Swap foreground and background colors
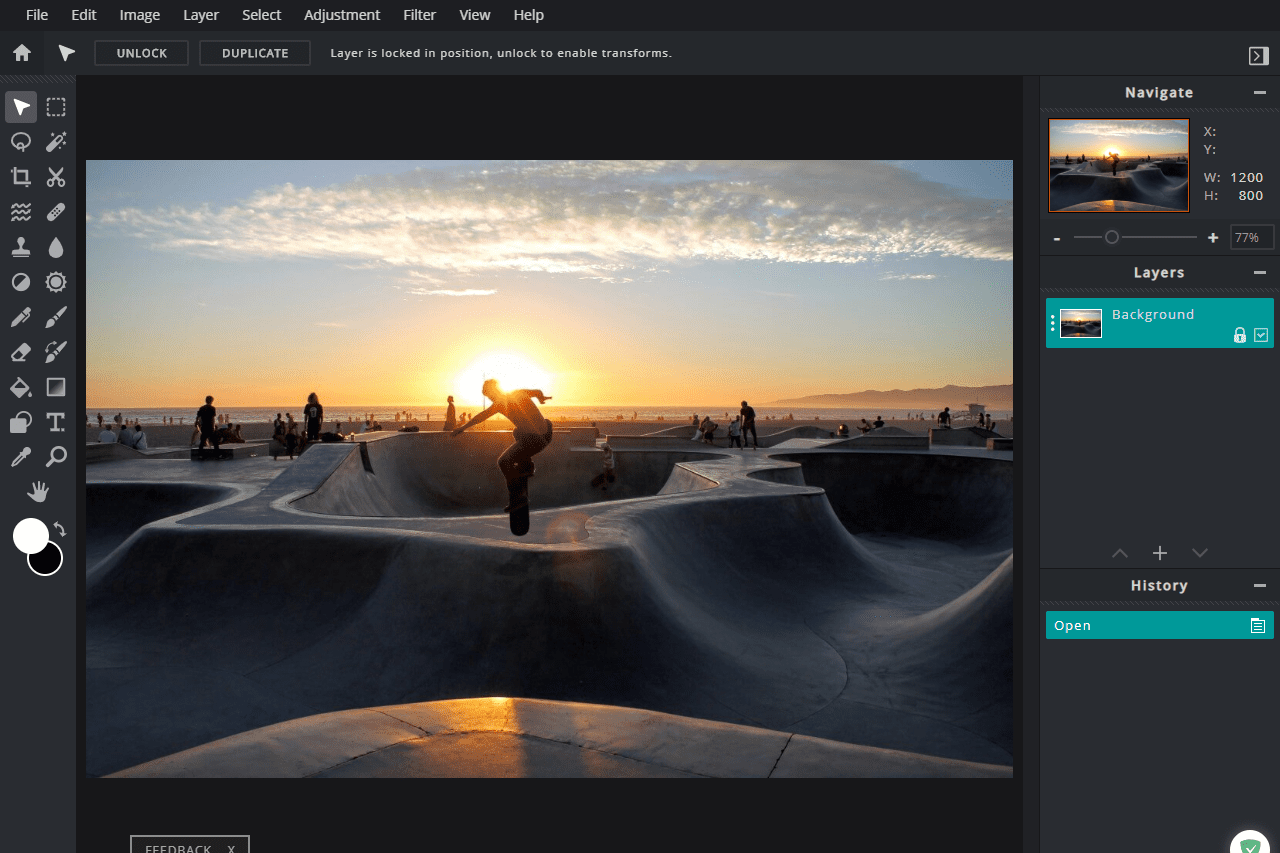The height and width of the screenshot is (853, 1280). [x=60, y=529]
